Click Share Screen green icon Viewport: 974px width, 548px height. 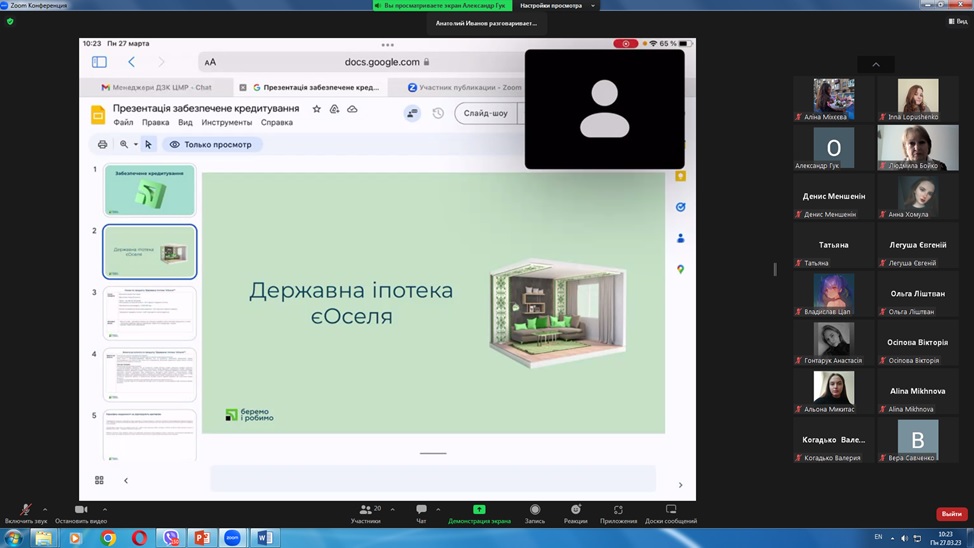click(479, 509)
